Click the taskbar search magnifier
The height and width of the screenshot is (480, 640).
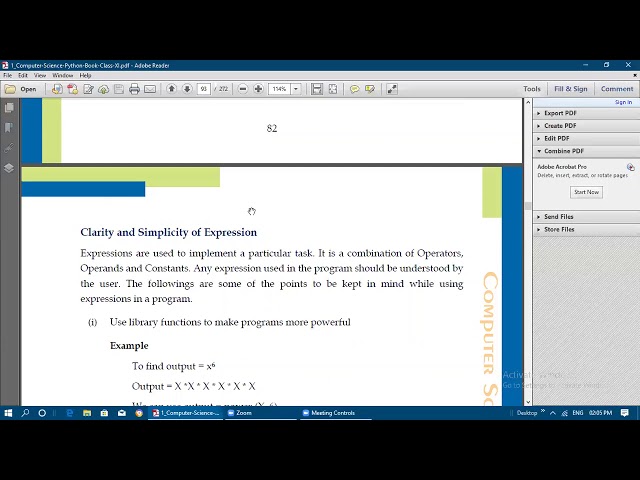25,413
